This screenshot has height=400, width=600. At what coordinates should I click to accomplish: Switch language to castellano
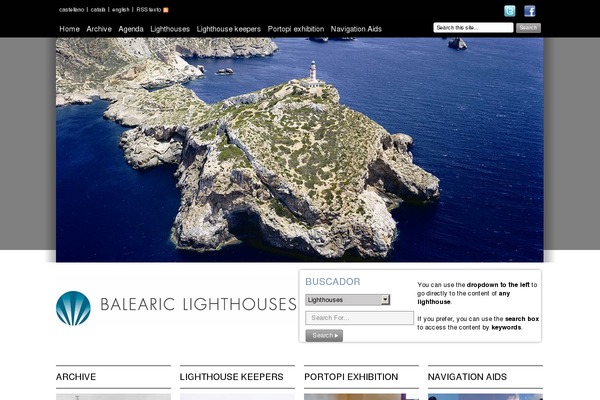[x=72, y=10]
